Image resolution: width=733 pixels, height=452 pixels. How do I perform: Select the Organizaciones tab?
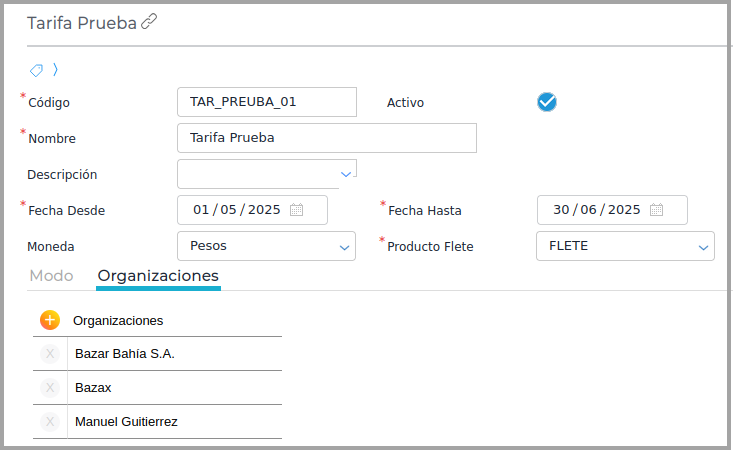pos(158,276)
